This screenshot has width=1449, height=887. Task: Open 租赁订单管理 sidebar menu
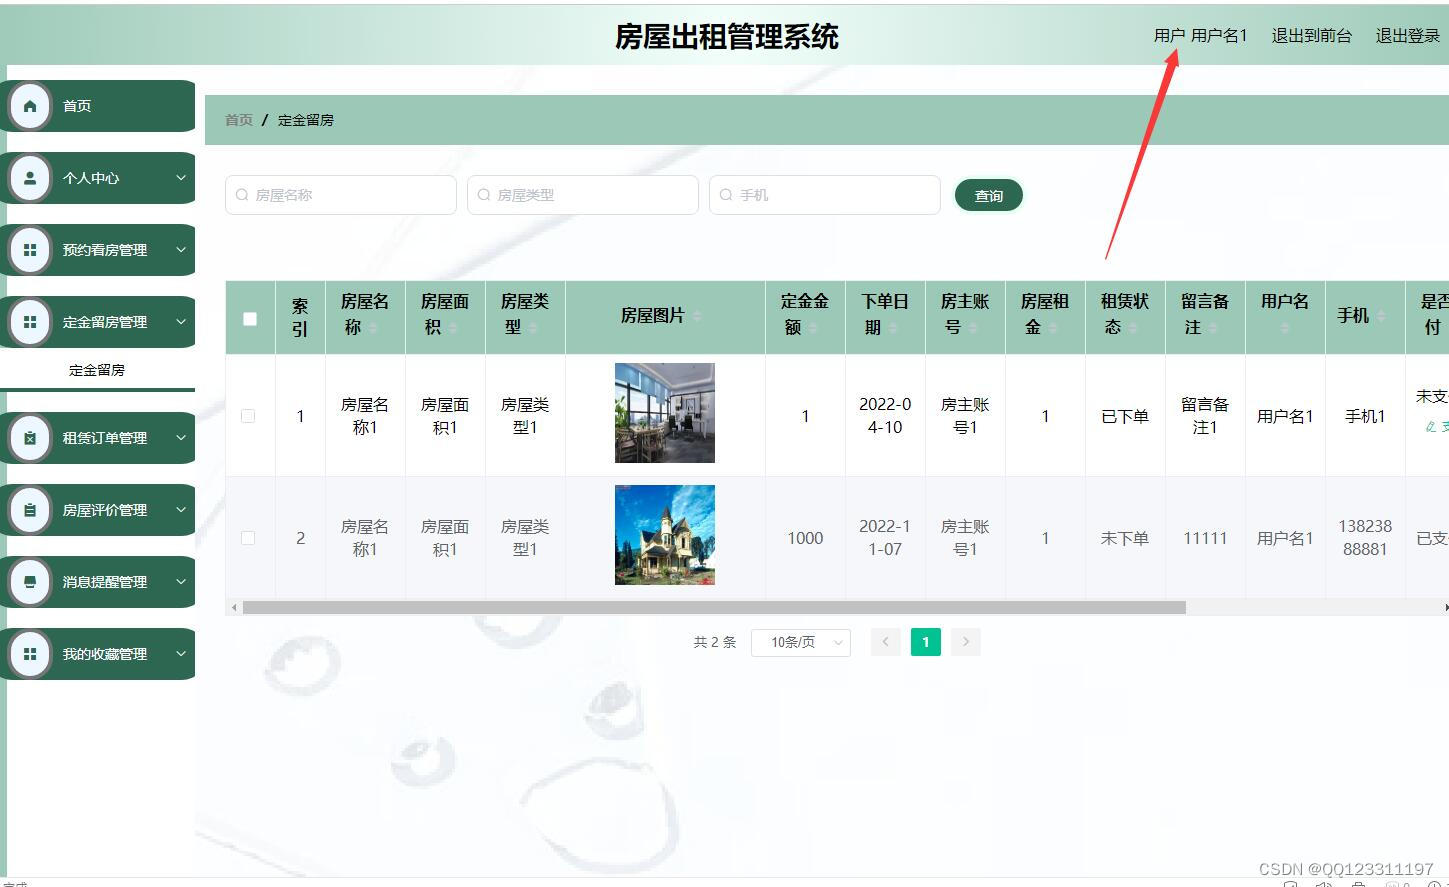pos(98,438)
